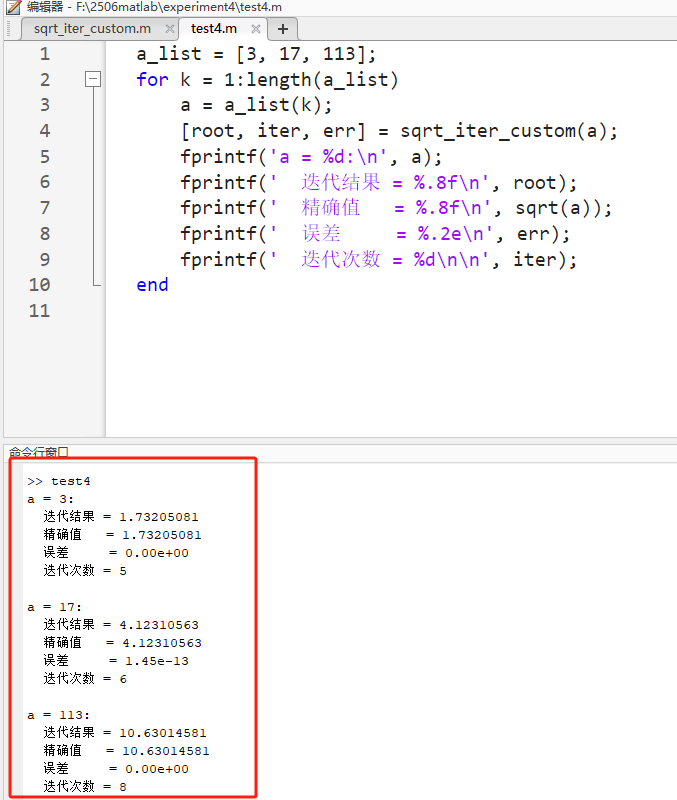Click the fprintf line printing err
The image size is (677, 800).
click(375, 234)
